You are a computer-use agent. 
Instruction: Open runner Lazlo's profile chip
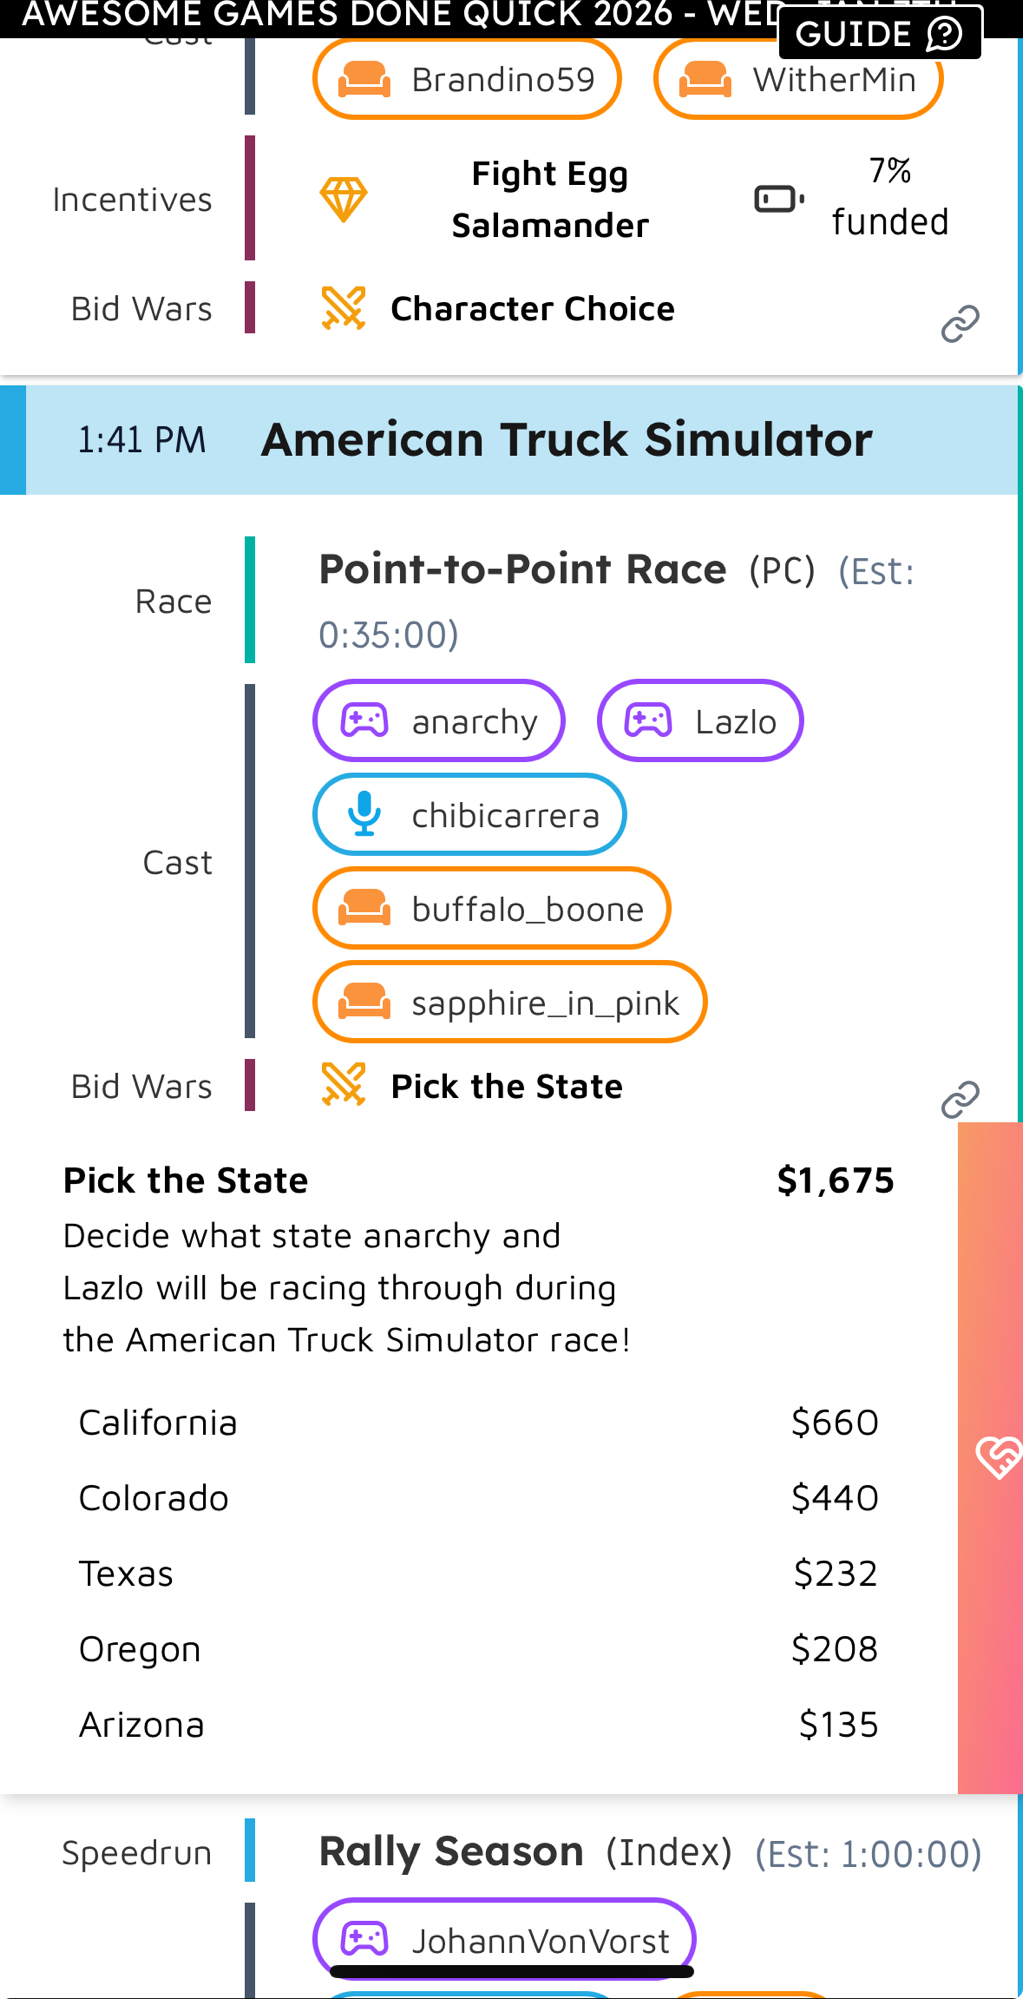tap(700, 721)
